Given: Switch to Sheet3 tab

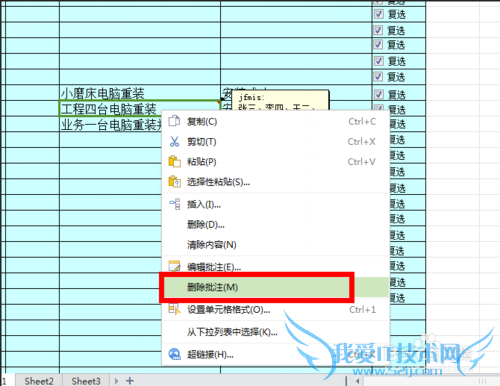Looking at the screenshot, I should (86, 381).
